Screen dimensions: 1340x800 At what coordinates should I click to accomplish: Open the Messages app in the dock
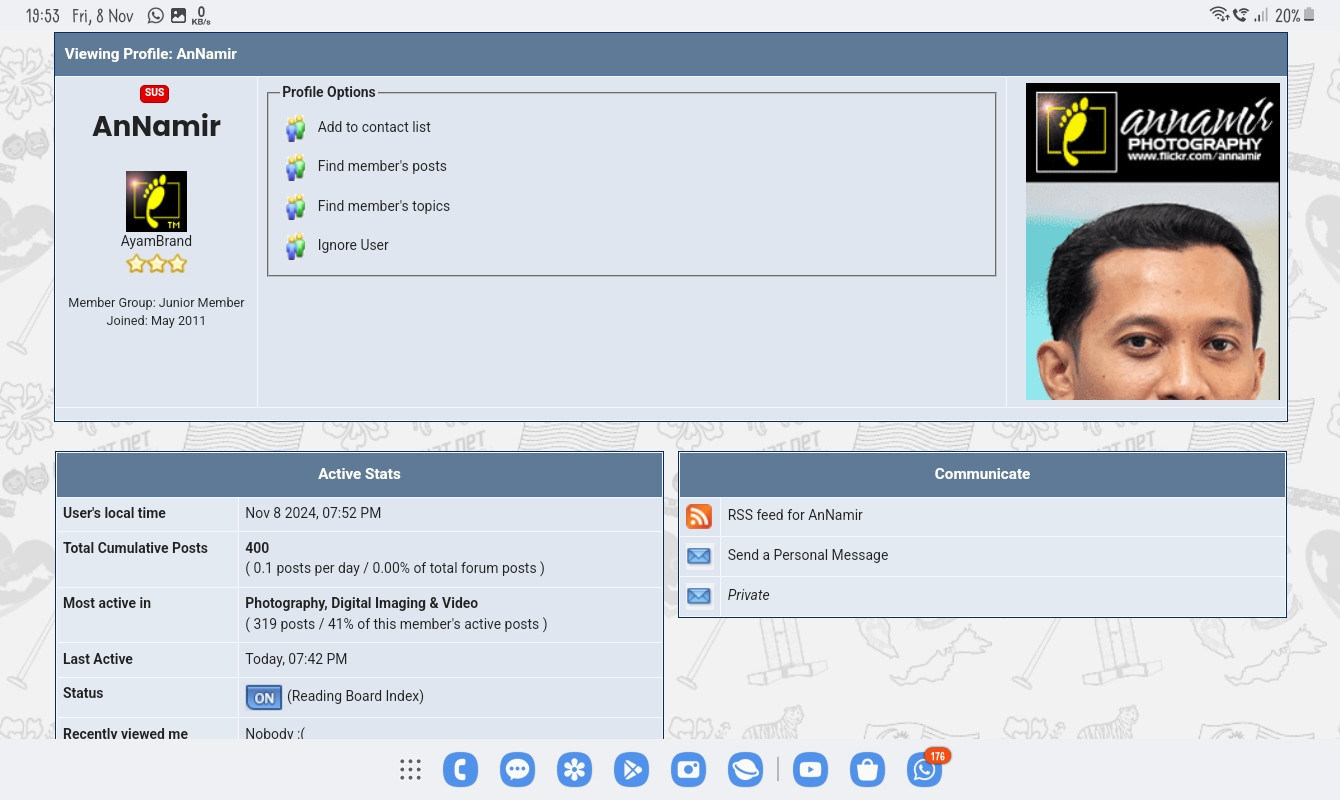pyautogui.click(x=517, y=769)
